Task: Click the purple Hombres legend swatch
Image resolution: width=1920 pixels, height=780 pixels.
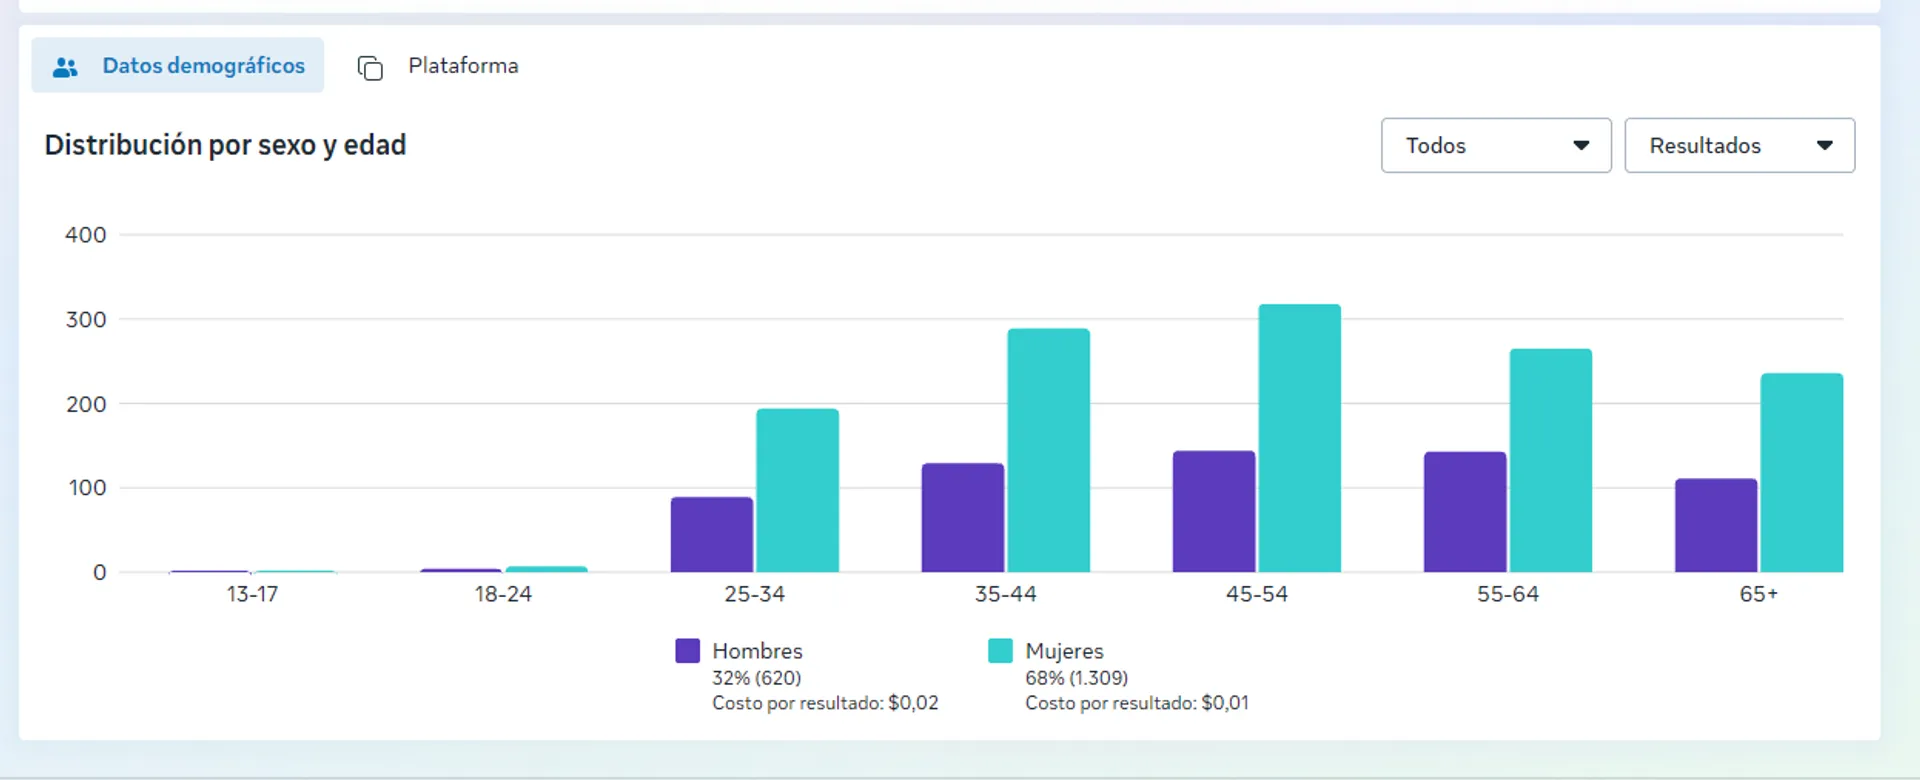Action: 688,651
